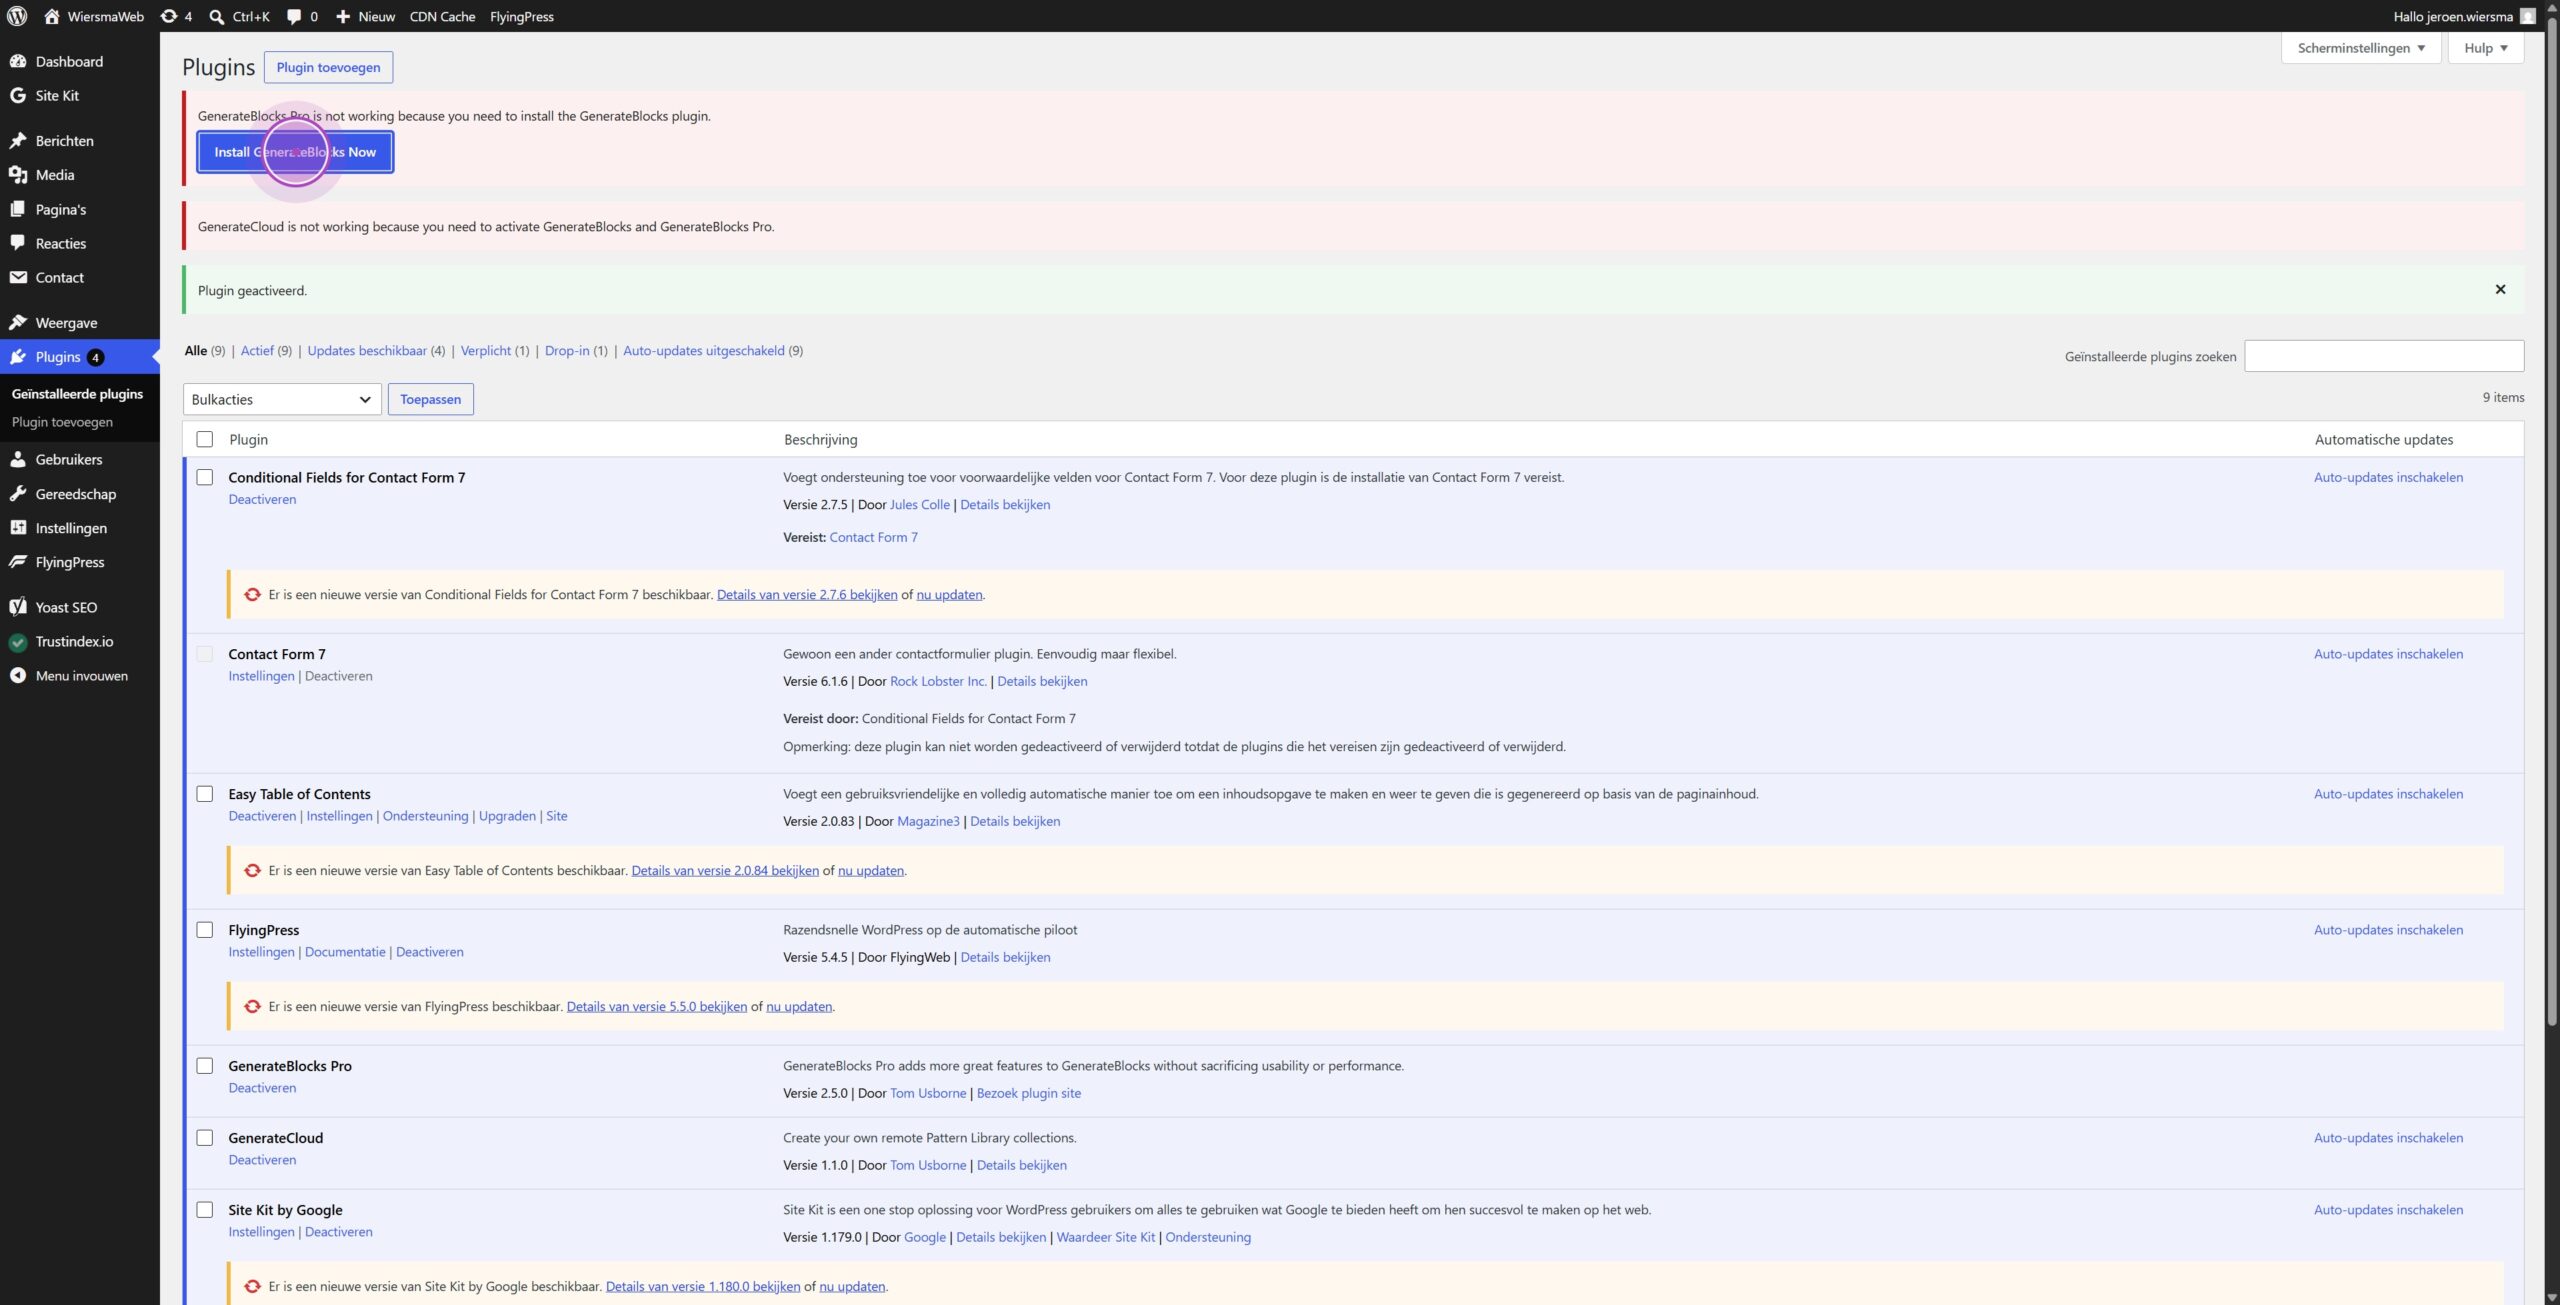
Task: Click the installed plugins search field
Action: (x=2384, y=356)
